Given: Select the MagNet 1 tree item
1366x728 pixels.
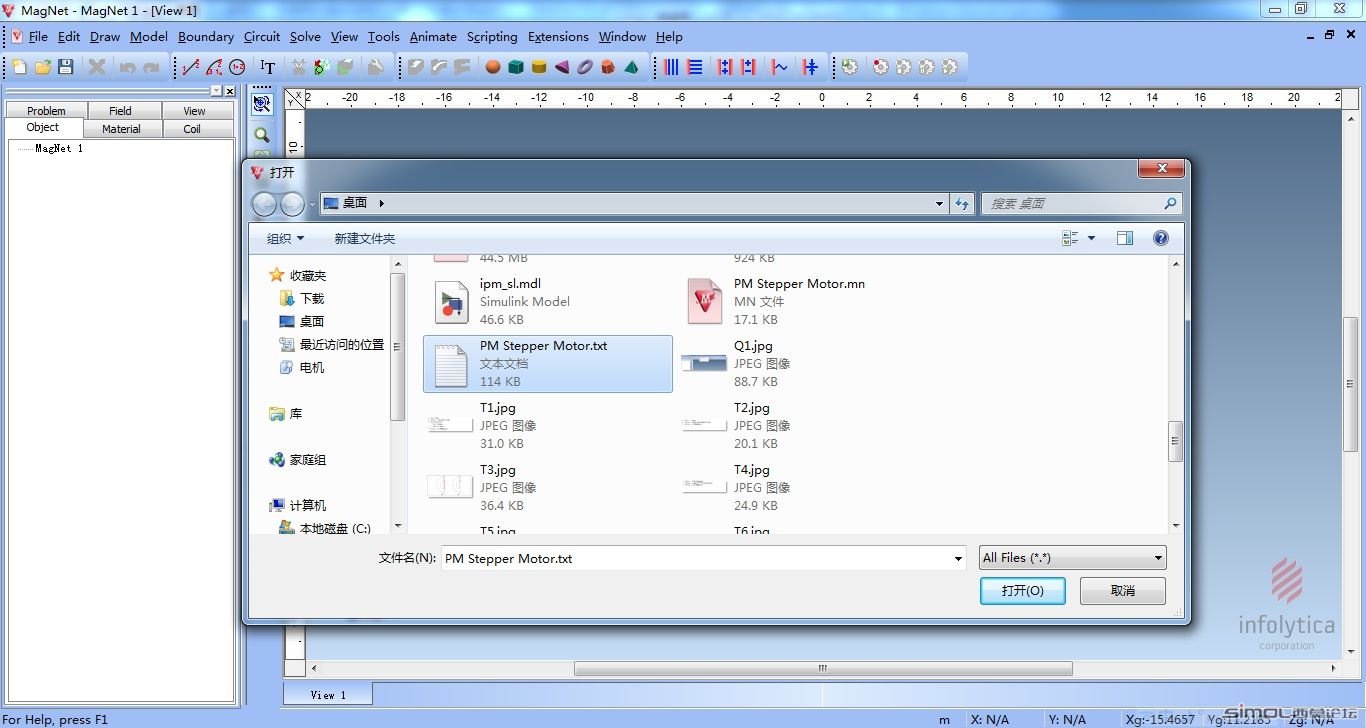Looking at the screenshot, I should 59,148.
